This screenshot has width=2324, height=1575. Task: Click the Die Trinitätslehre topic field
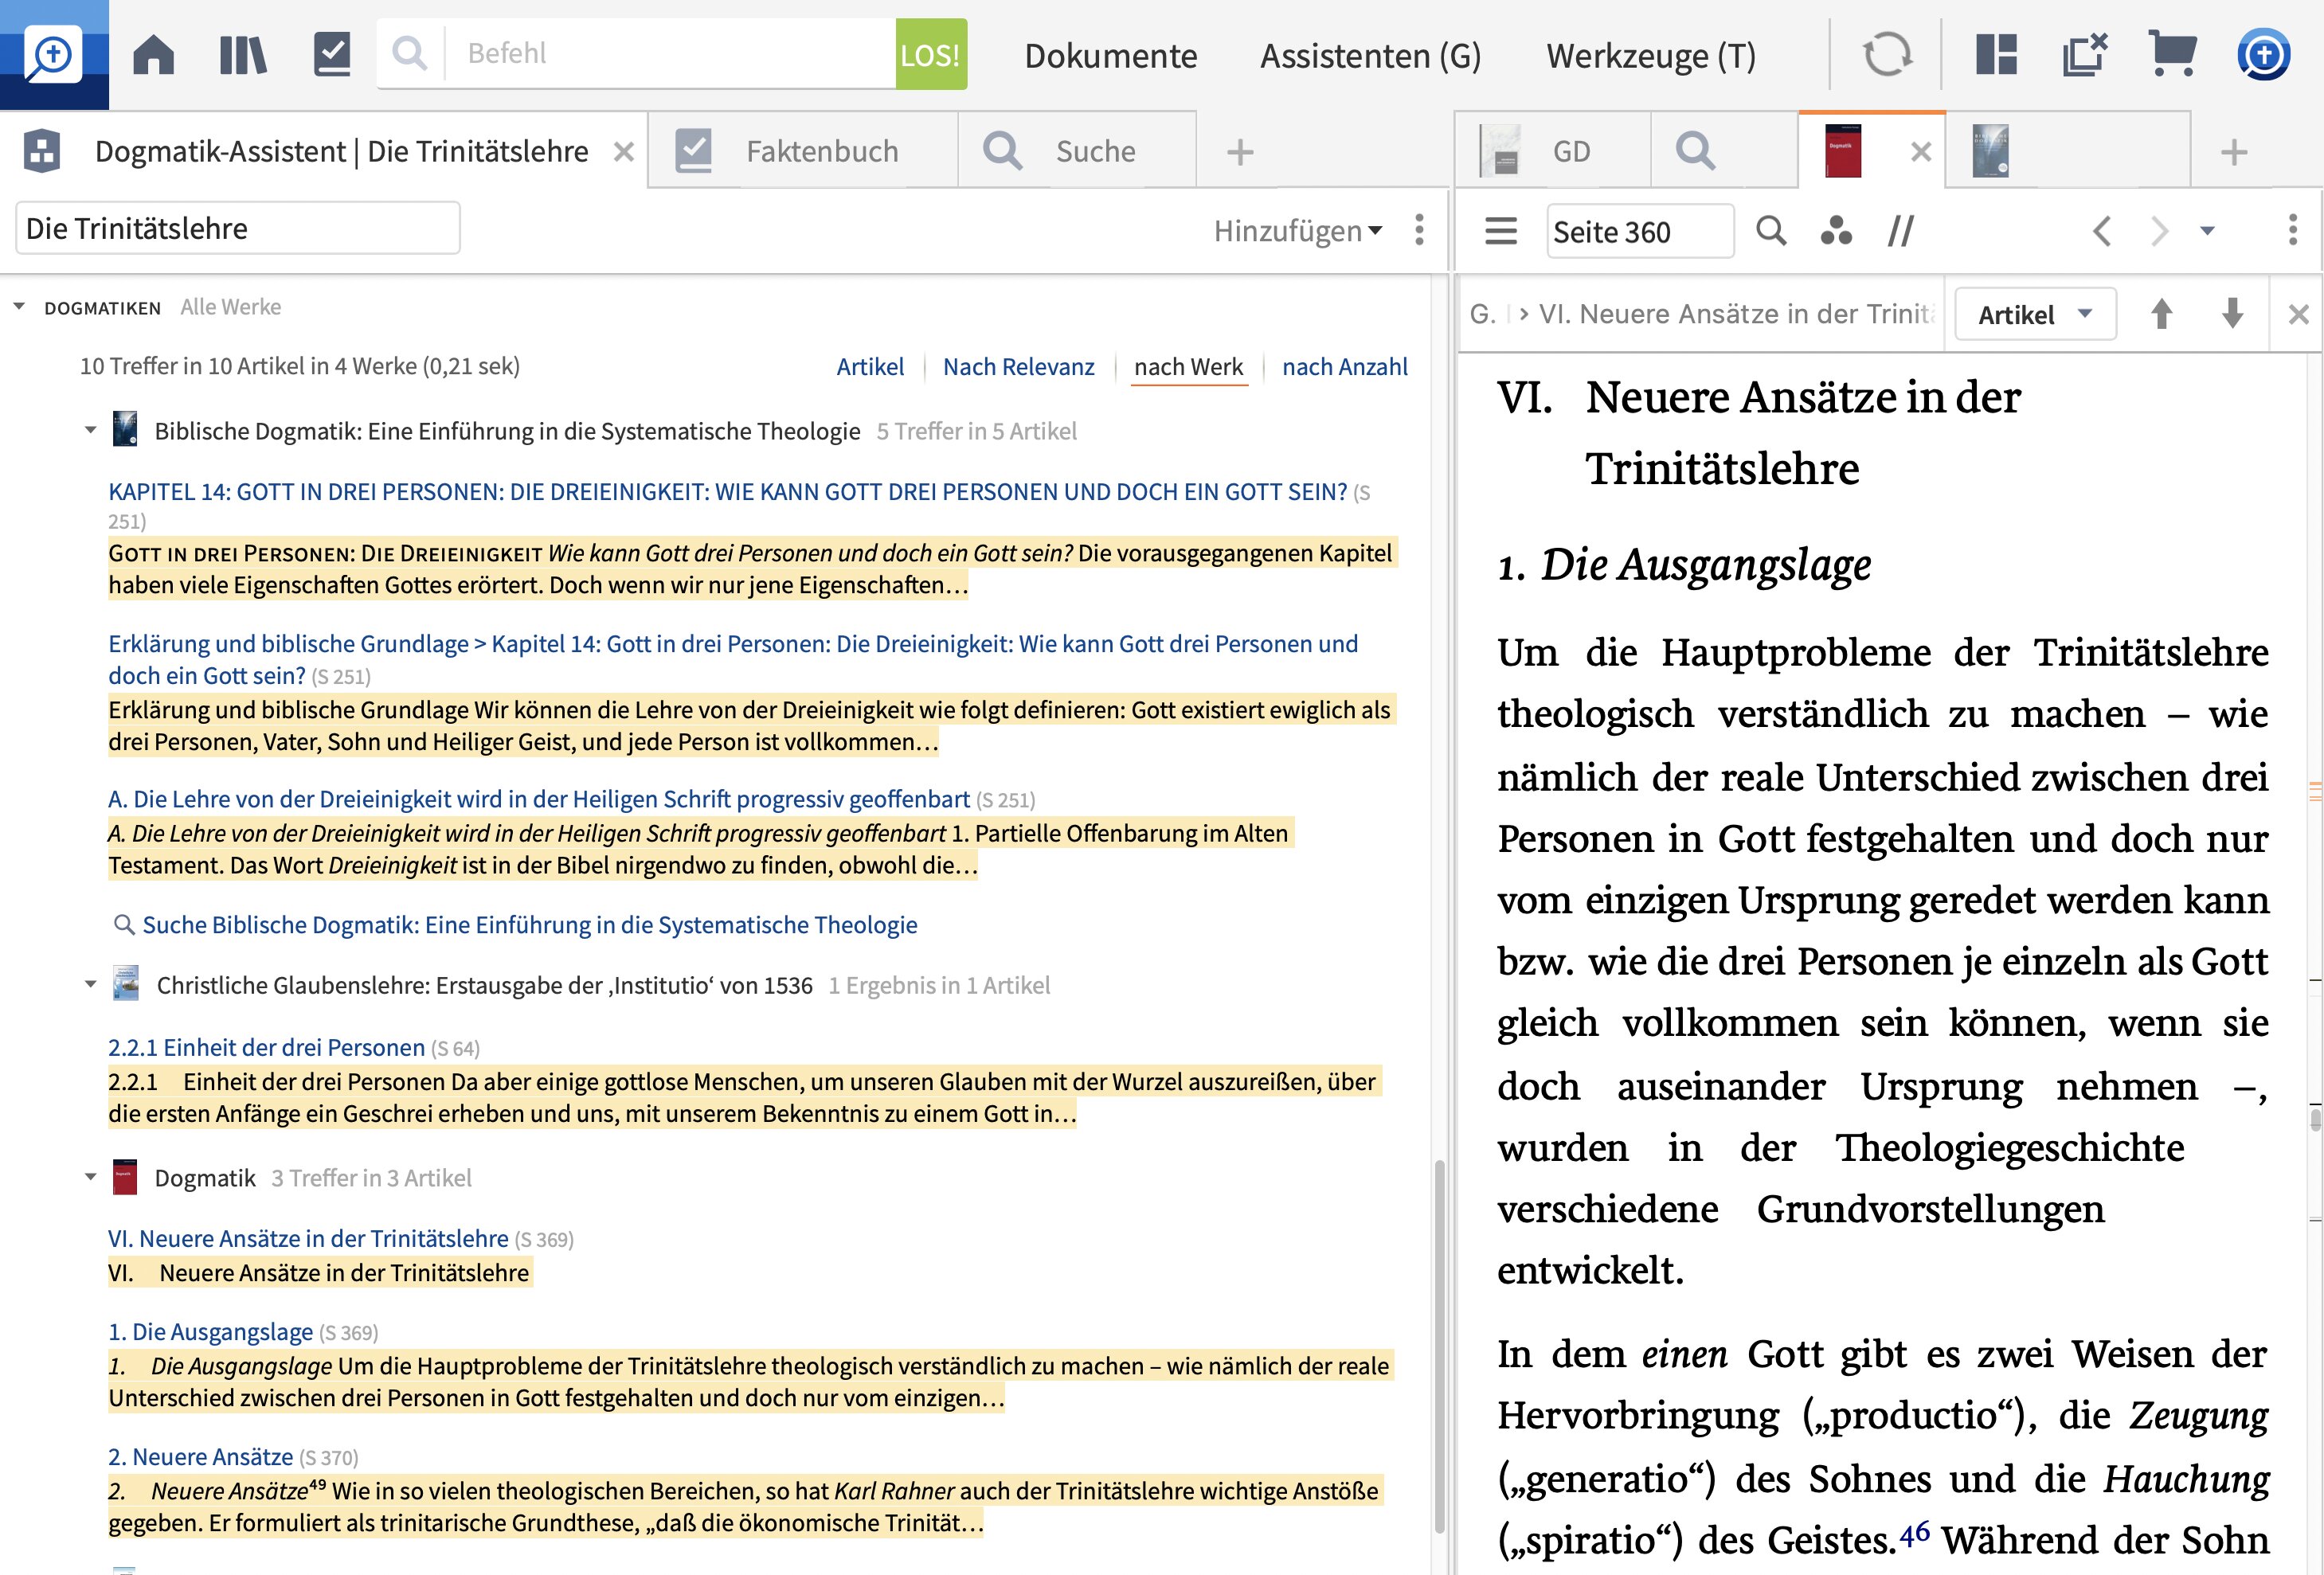point(238,228)
